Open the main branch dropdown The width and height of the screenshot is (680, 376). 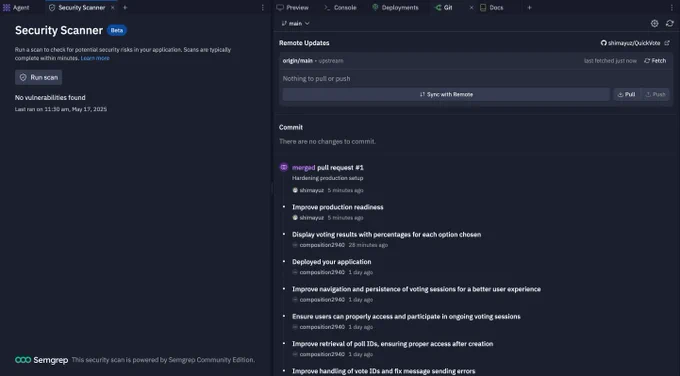pos(295,23)
